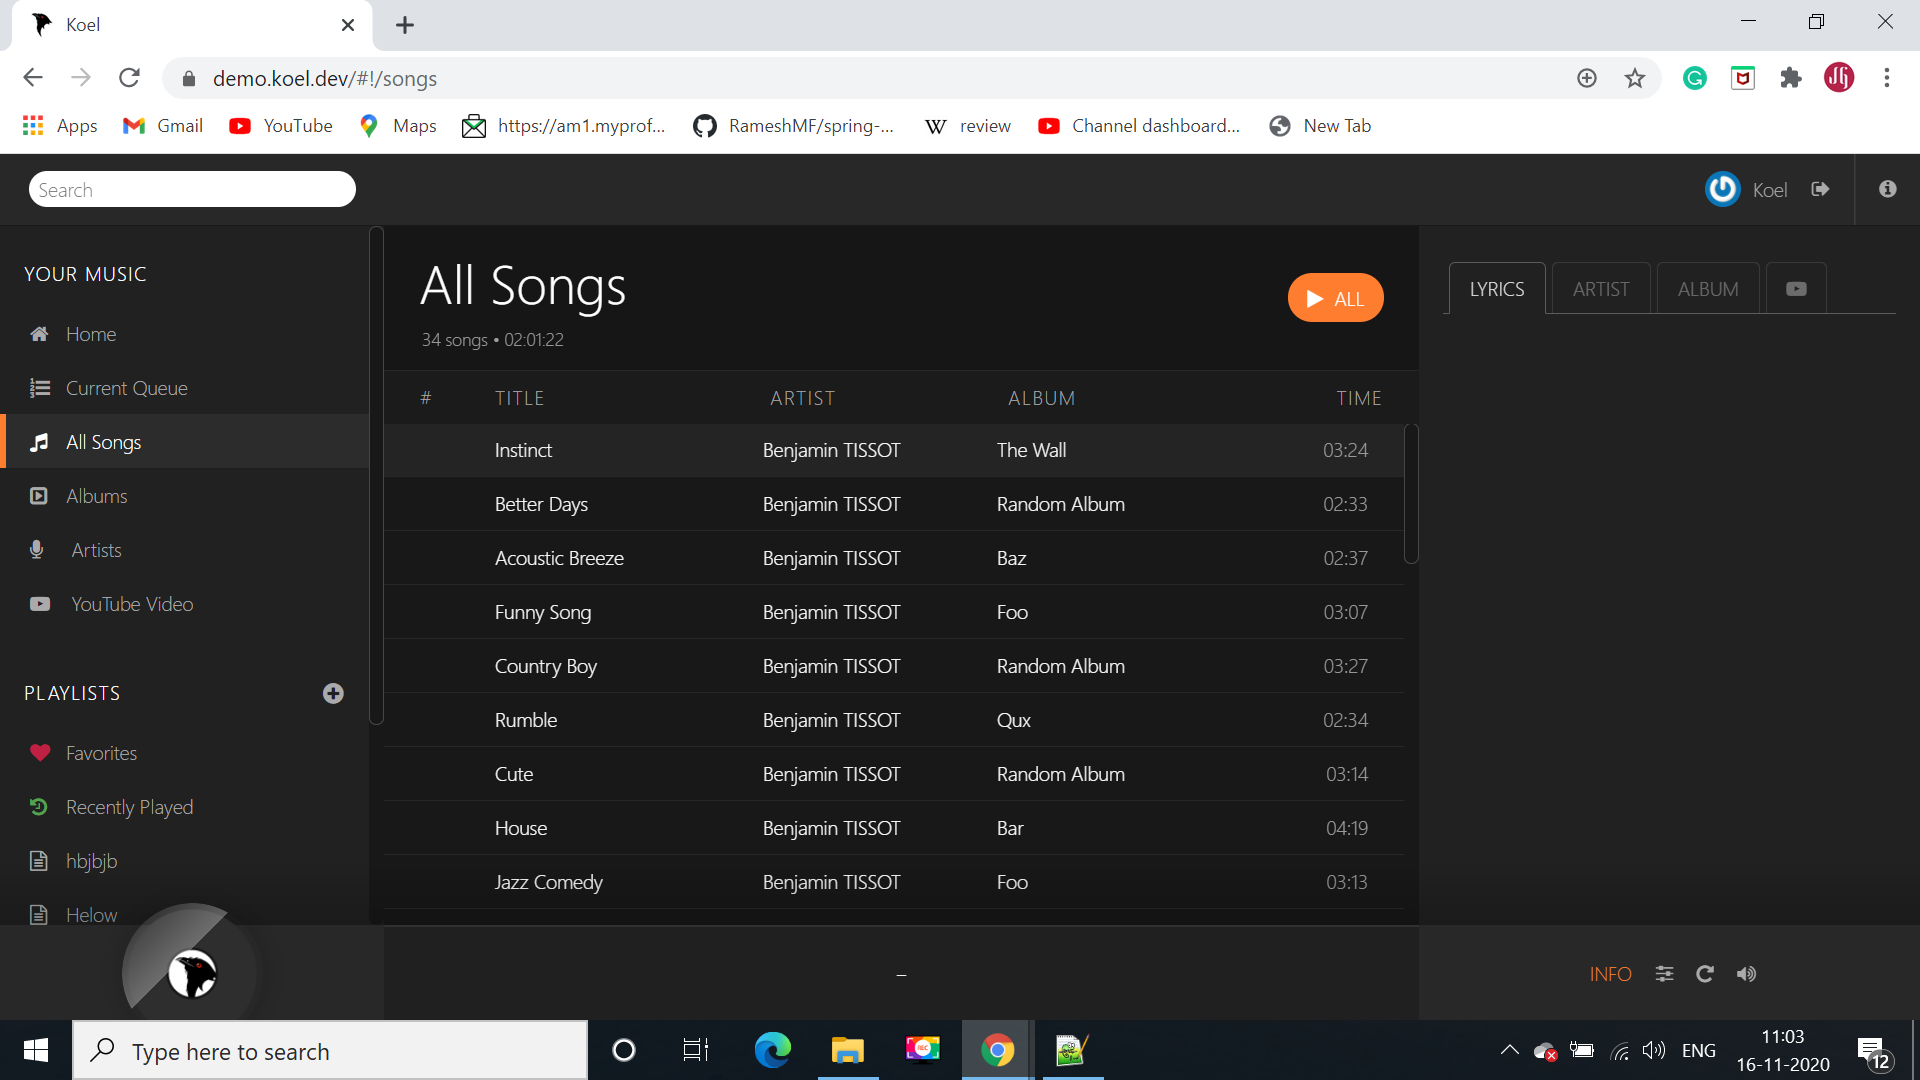The width and height of the screenshot is (1920, 1080).
Task: Click in the Koel search field
Action: coord(192,189)
